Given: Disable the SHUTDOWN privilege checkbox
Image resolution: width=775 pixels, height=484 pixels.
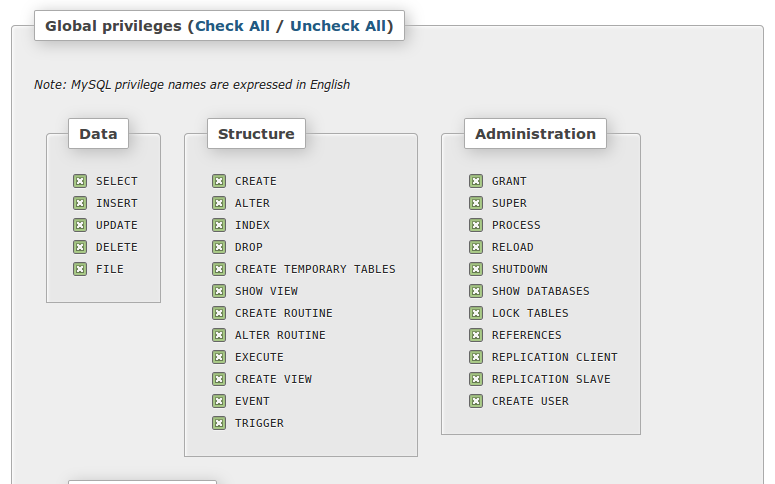Looking at the screenshot, I should (476, 269).
